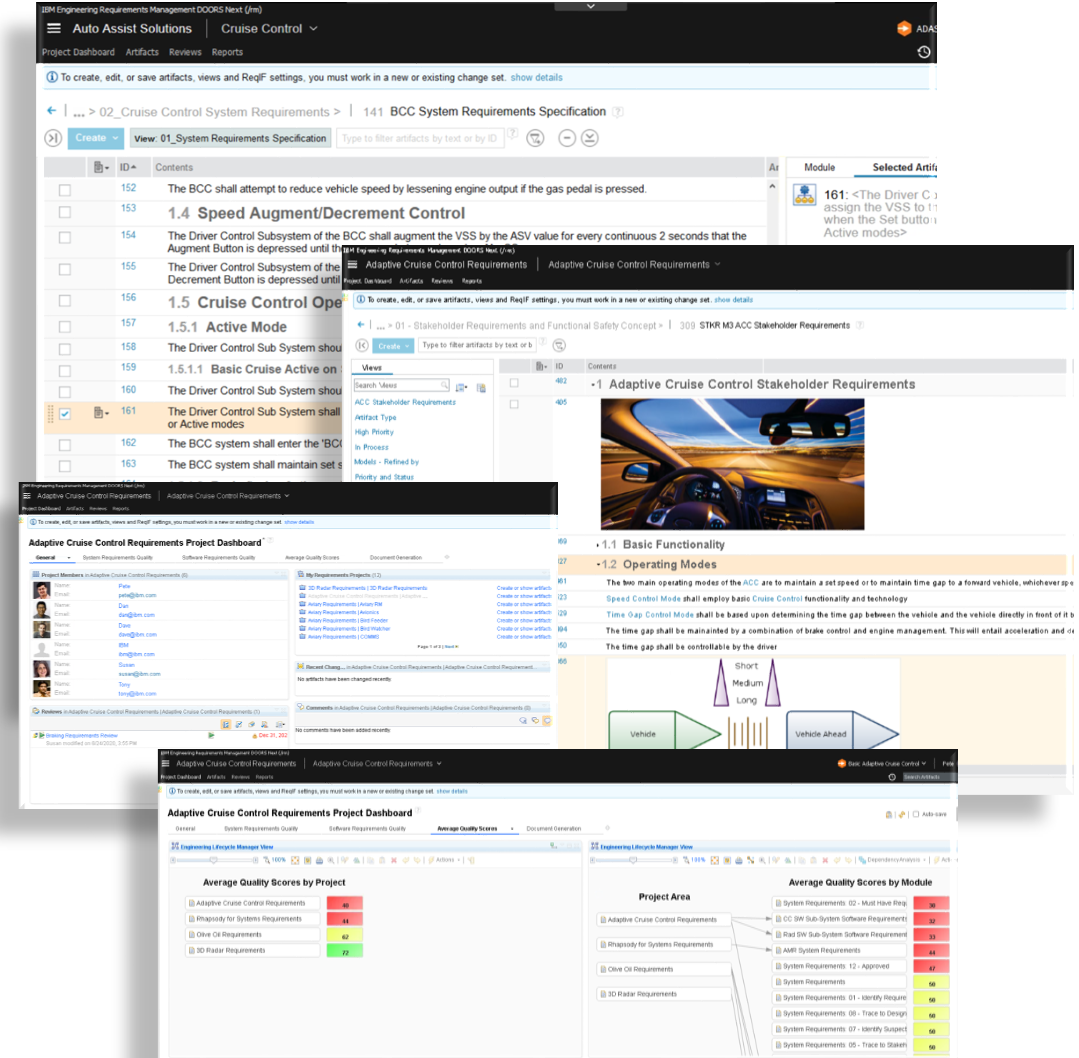Click the search magnifier in Search Views box
Image resolution: width=1079 pixels, height=1058 pixels.
coord(445,385)
